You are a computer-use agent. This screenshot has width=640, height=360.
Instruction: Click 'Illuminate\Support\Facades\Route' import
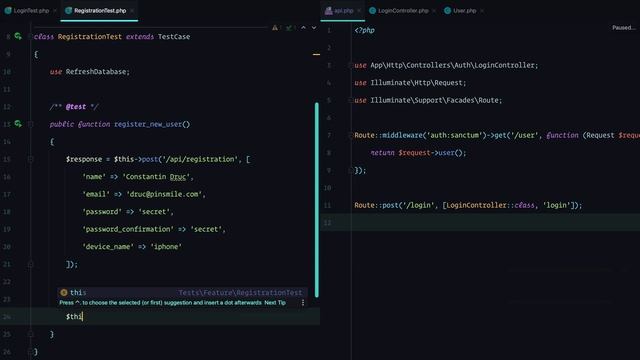pyautogui.click(x=434, y=100)
